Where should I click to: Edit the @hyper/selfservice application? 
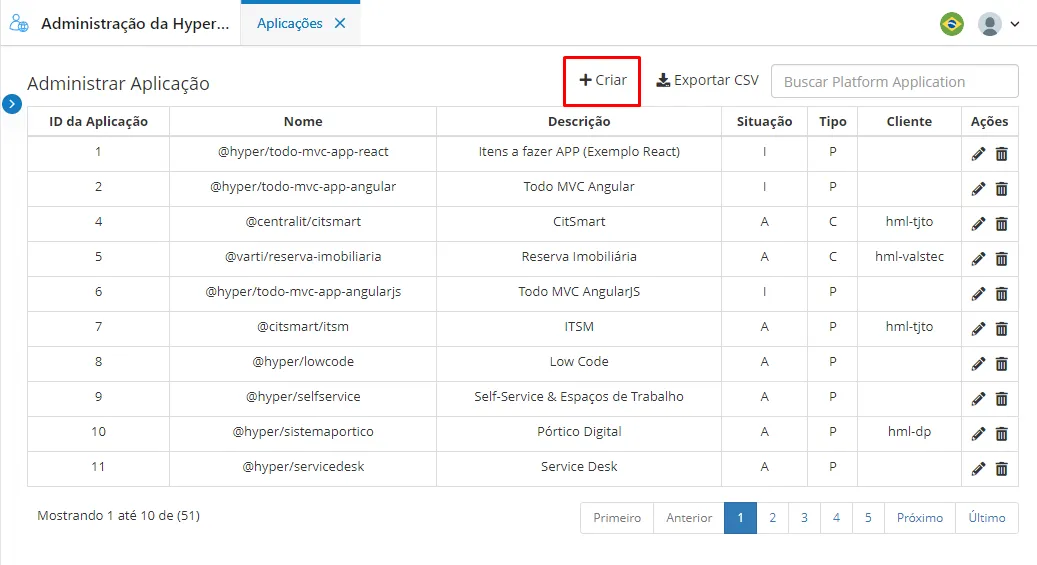[978, 399]
